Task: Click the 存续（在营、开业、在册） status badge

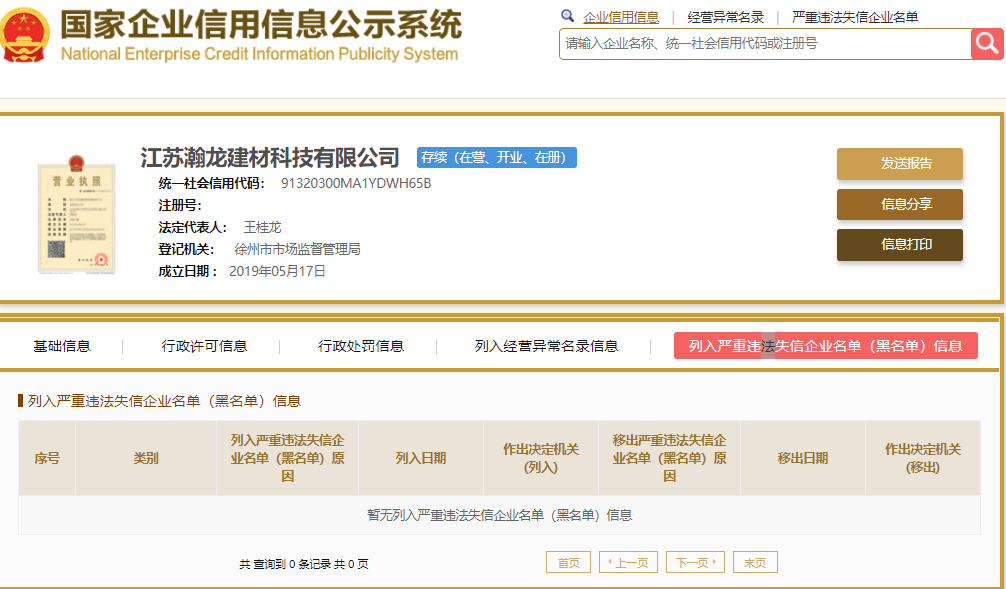Action: coord(497,157)
